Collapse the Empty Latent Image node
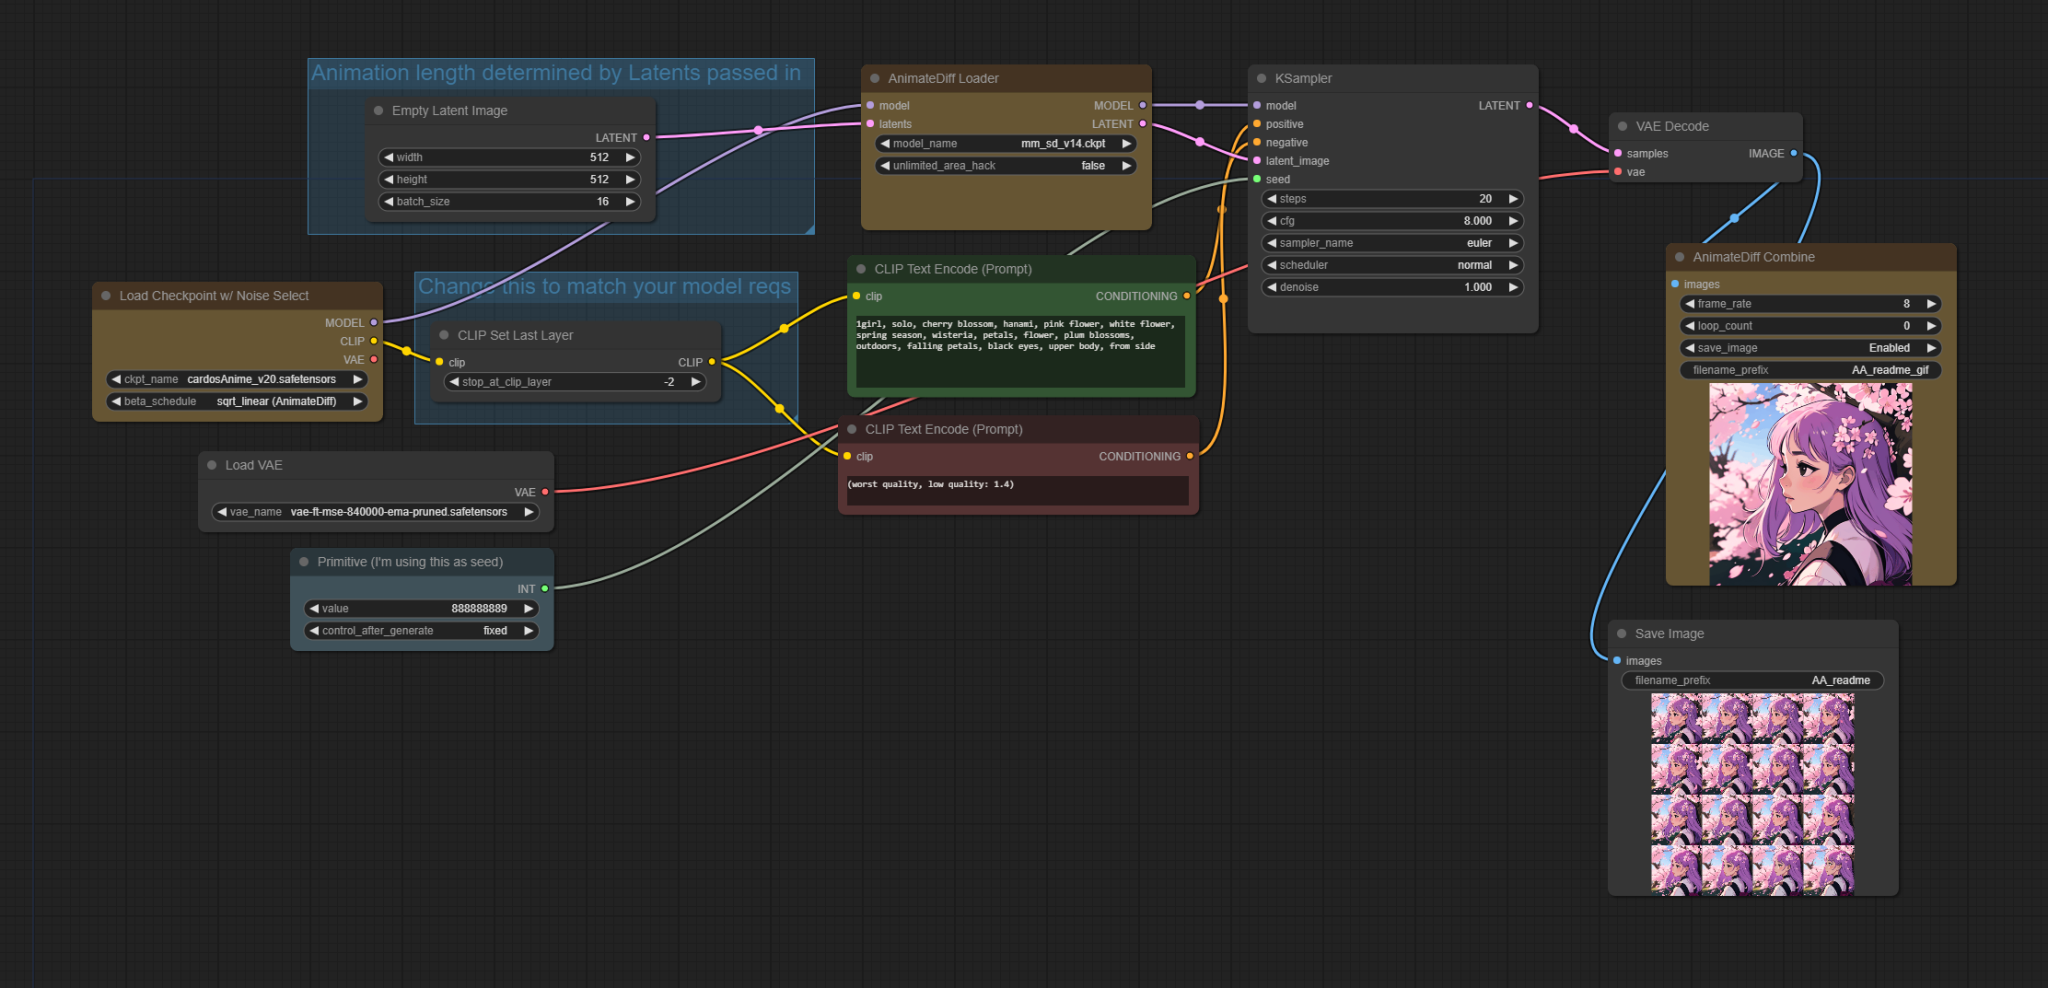 [x=378, y=110]
